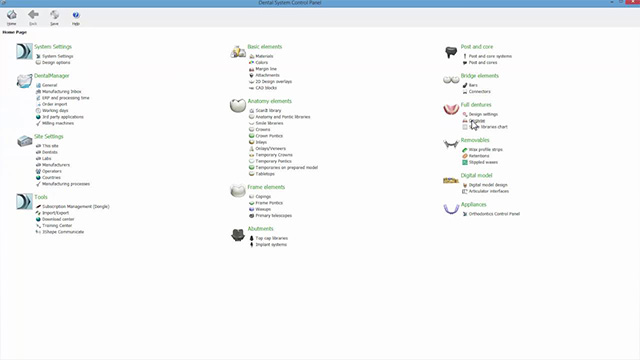Open Orthodontics Control Panel
The height and width of the screenshot is (360, 640).
(494, 214)
